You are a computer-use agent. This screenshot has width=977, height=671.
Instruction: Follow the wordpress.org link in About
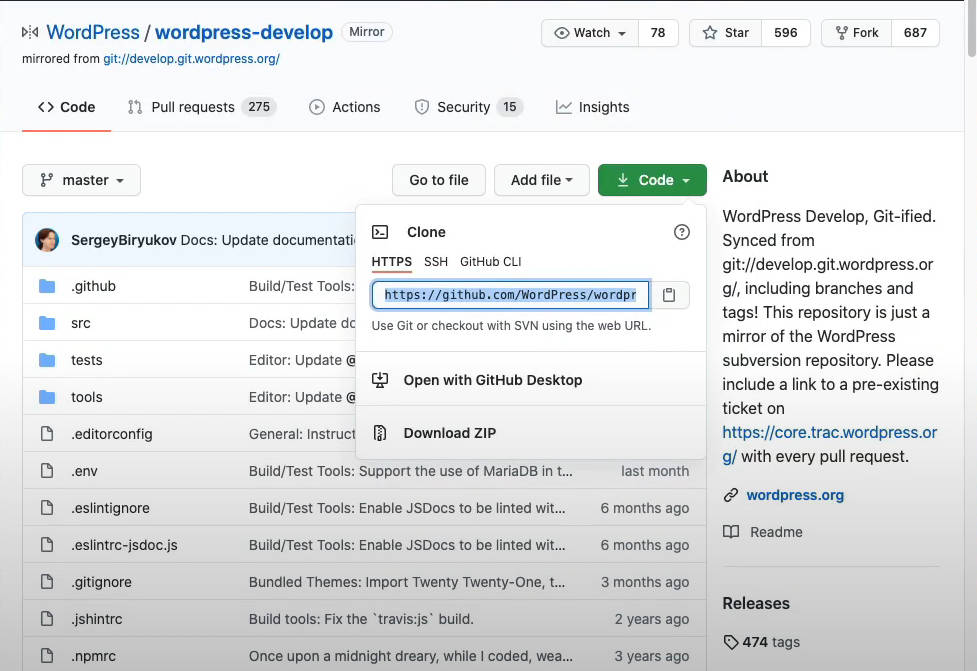pos(795,494)
